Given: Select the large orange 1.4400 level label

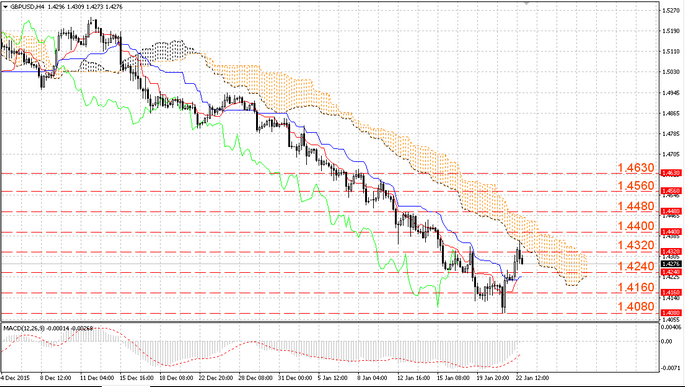Looking at the screenshot, I should click(636, 226).
